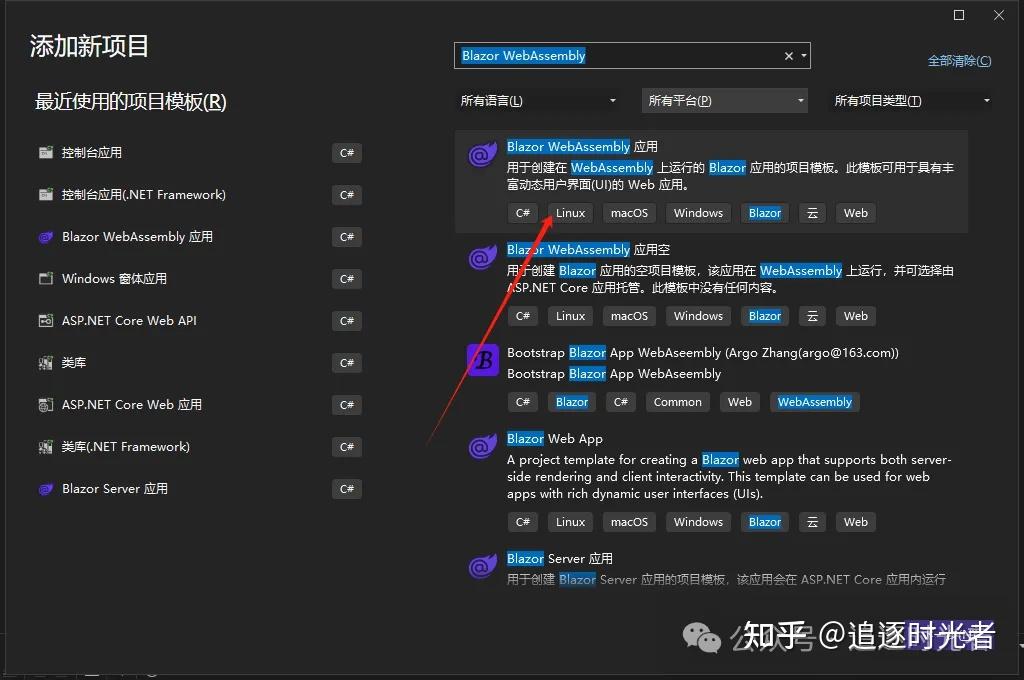This screenshot has height=680, width=1024.
Task: Click the 云 tag under Blazor Web App
Action: click(x=812, y=522)
